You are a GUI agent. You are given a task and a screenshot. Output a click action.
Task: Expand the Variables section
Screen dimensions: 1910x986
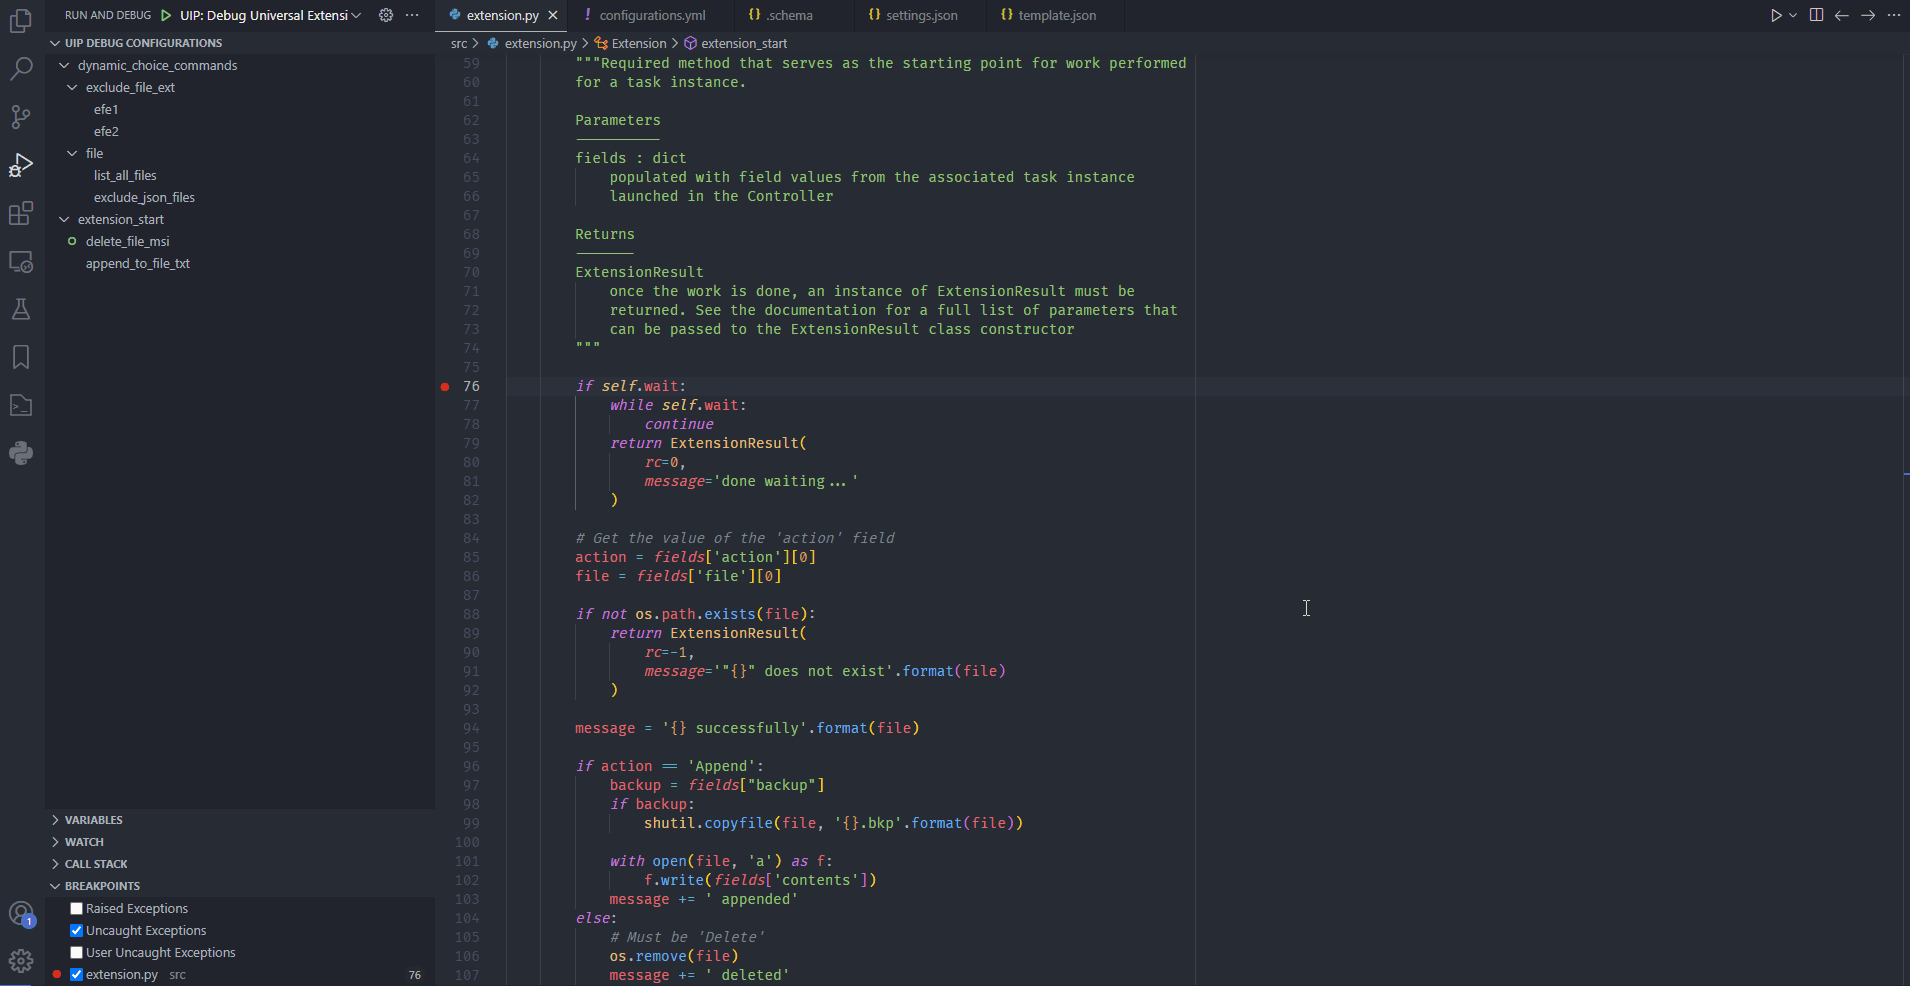pos(93,820)
